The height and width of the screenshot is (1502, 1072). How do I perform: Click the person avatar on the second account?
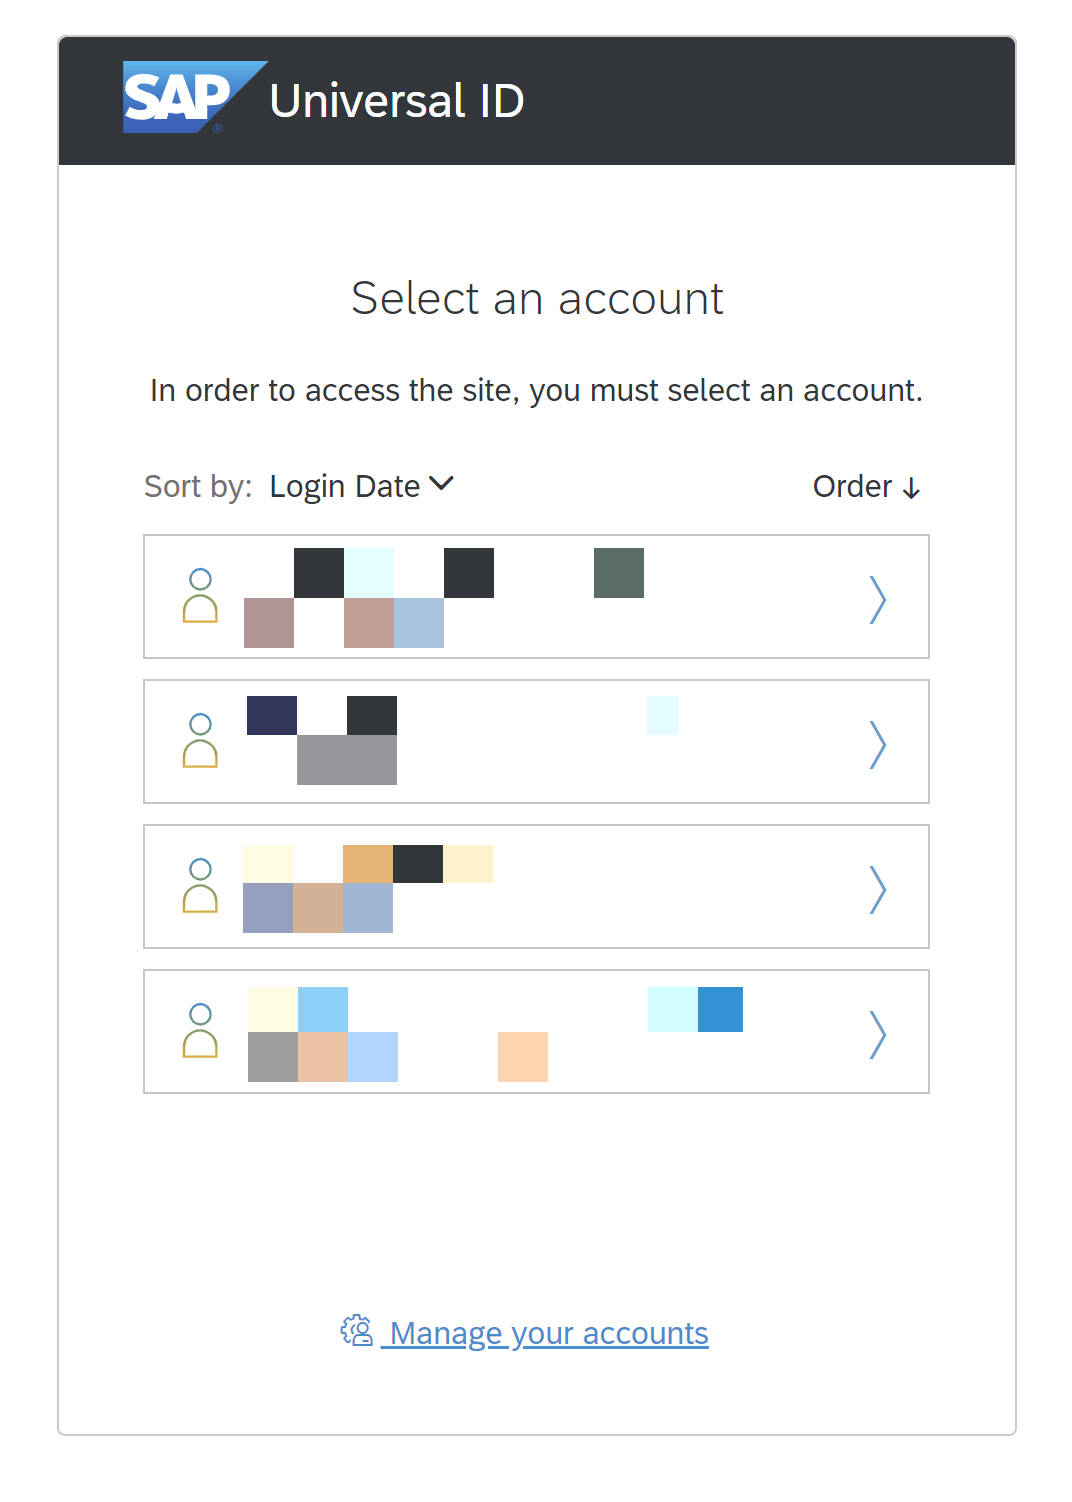[200, 742]
